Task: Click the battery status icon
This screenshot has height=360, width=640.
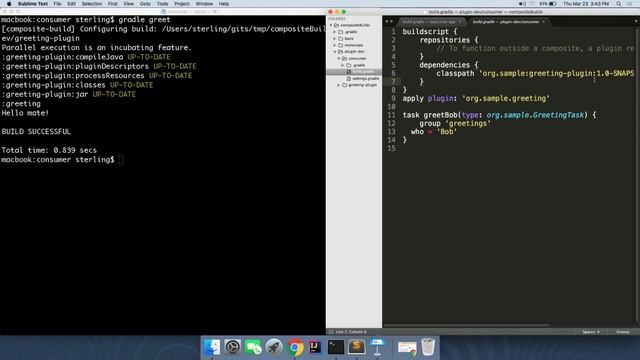Action: click(x=553, y=4)
